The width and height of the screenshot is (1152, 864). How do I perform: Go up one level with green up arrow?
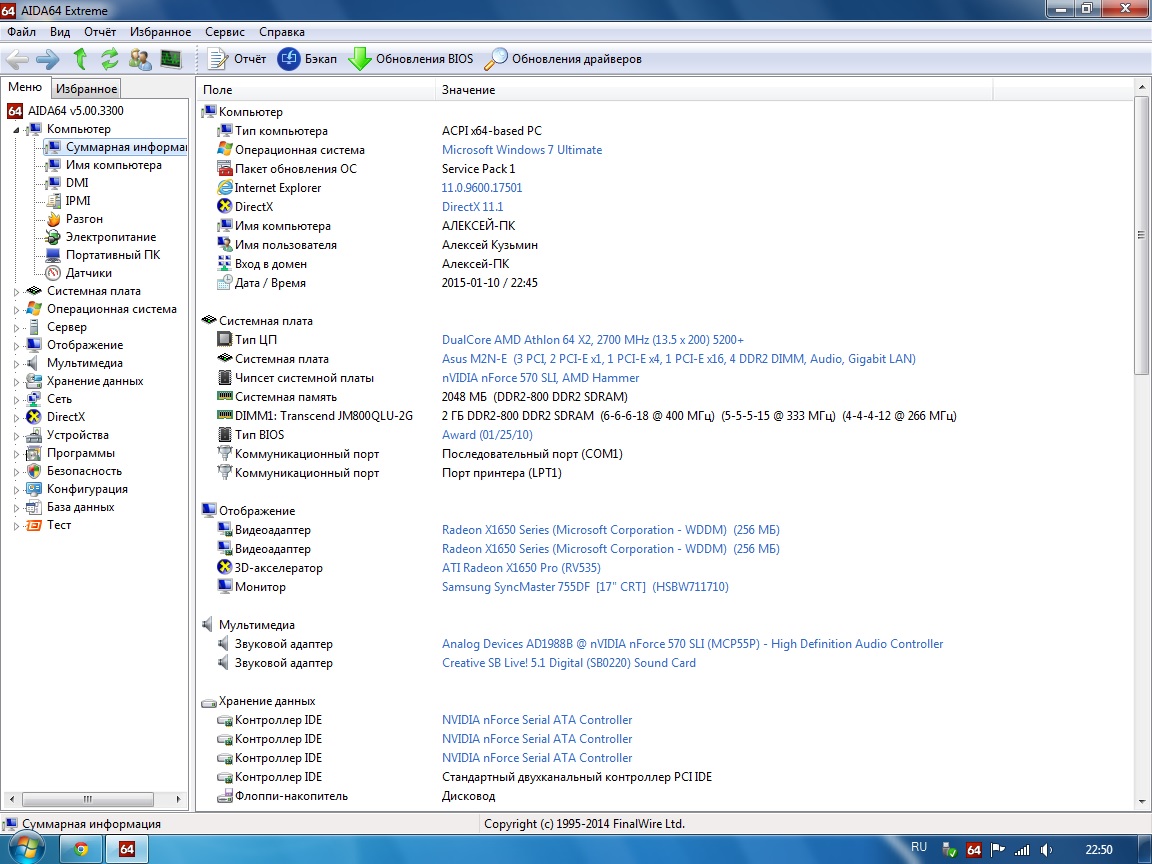[x=79, y=59]
